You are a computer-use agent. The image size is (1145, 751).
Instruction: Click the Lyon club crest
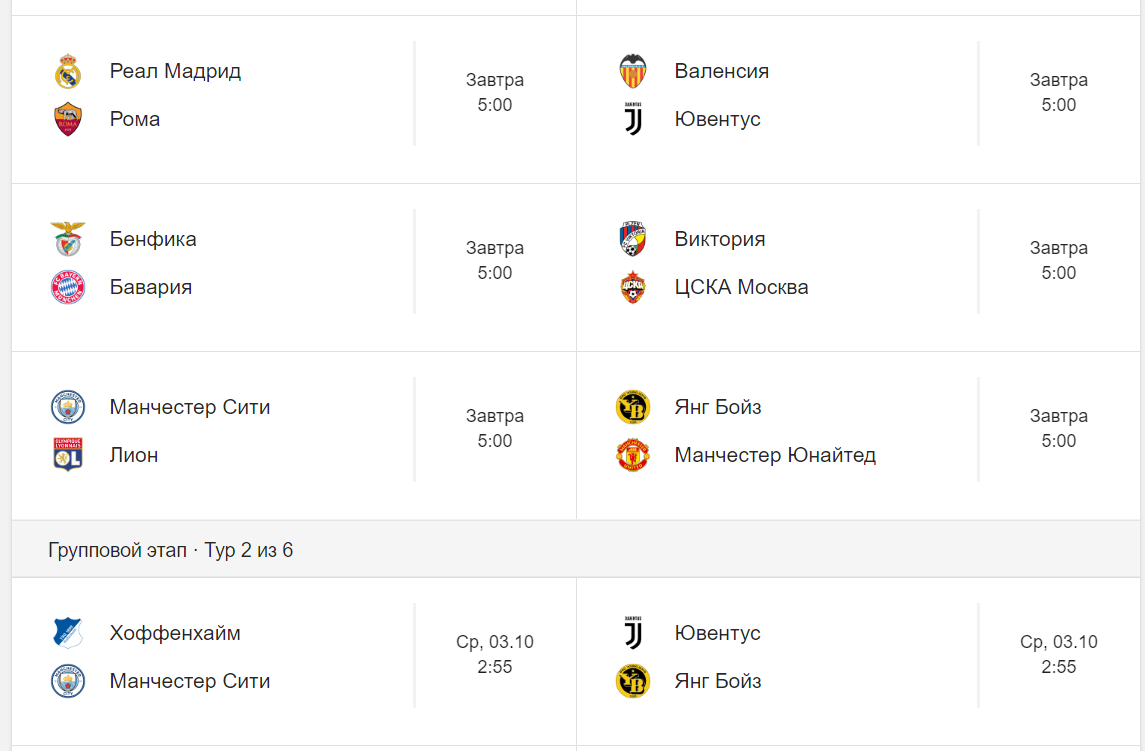[x=68, y=455]
